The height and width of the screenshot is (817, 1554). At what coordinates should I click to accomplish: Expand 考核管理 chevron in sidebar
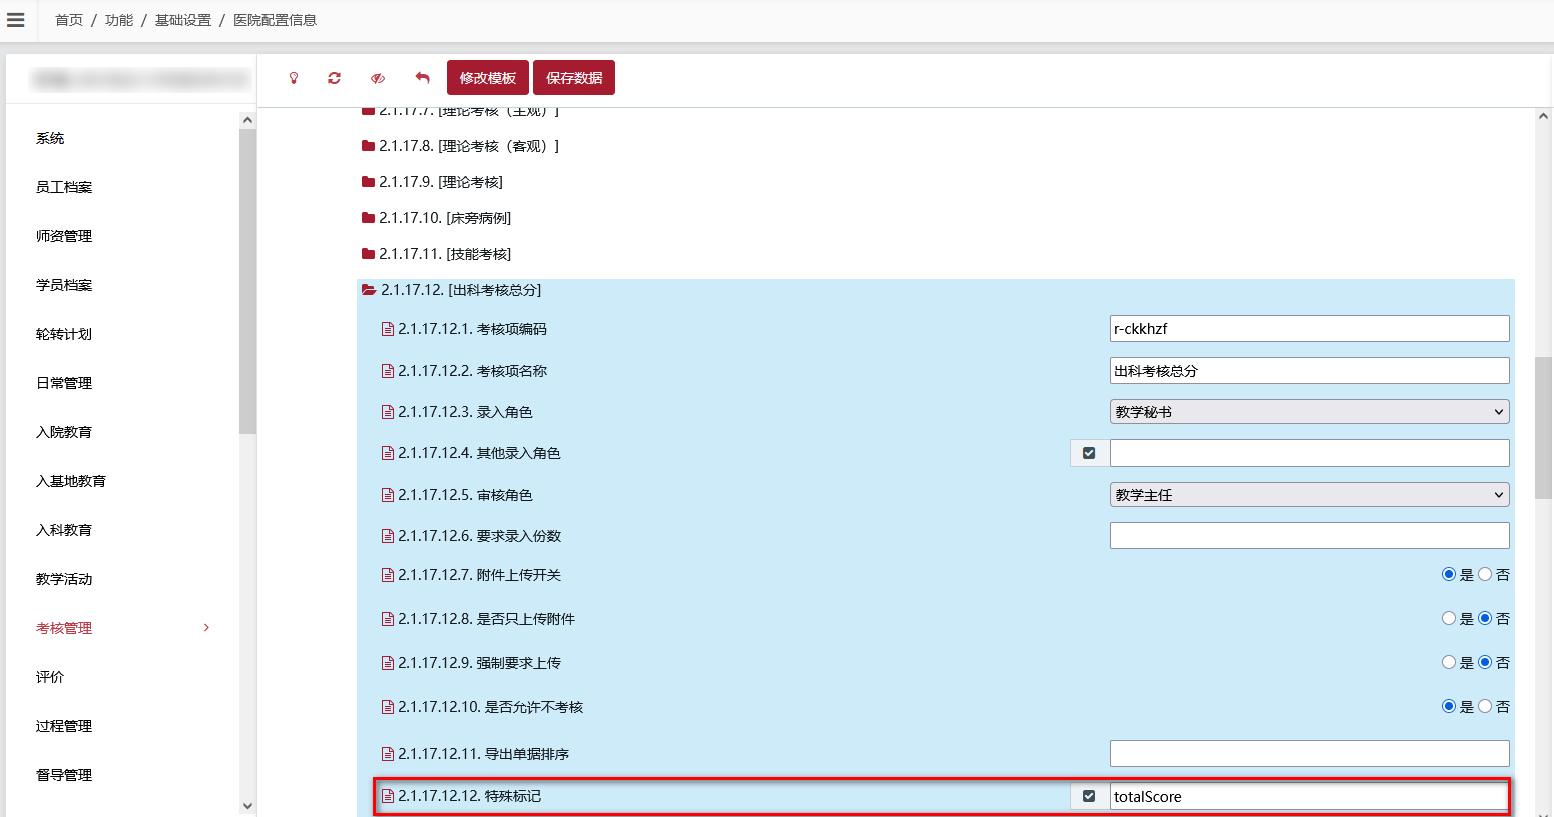point(206,628)
